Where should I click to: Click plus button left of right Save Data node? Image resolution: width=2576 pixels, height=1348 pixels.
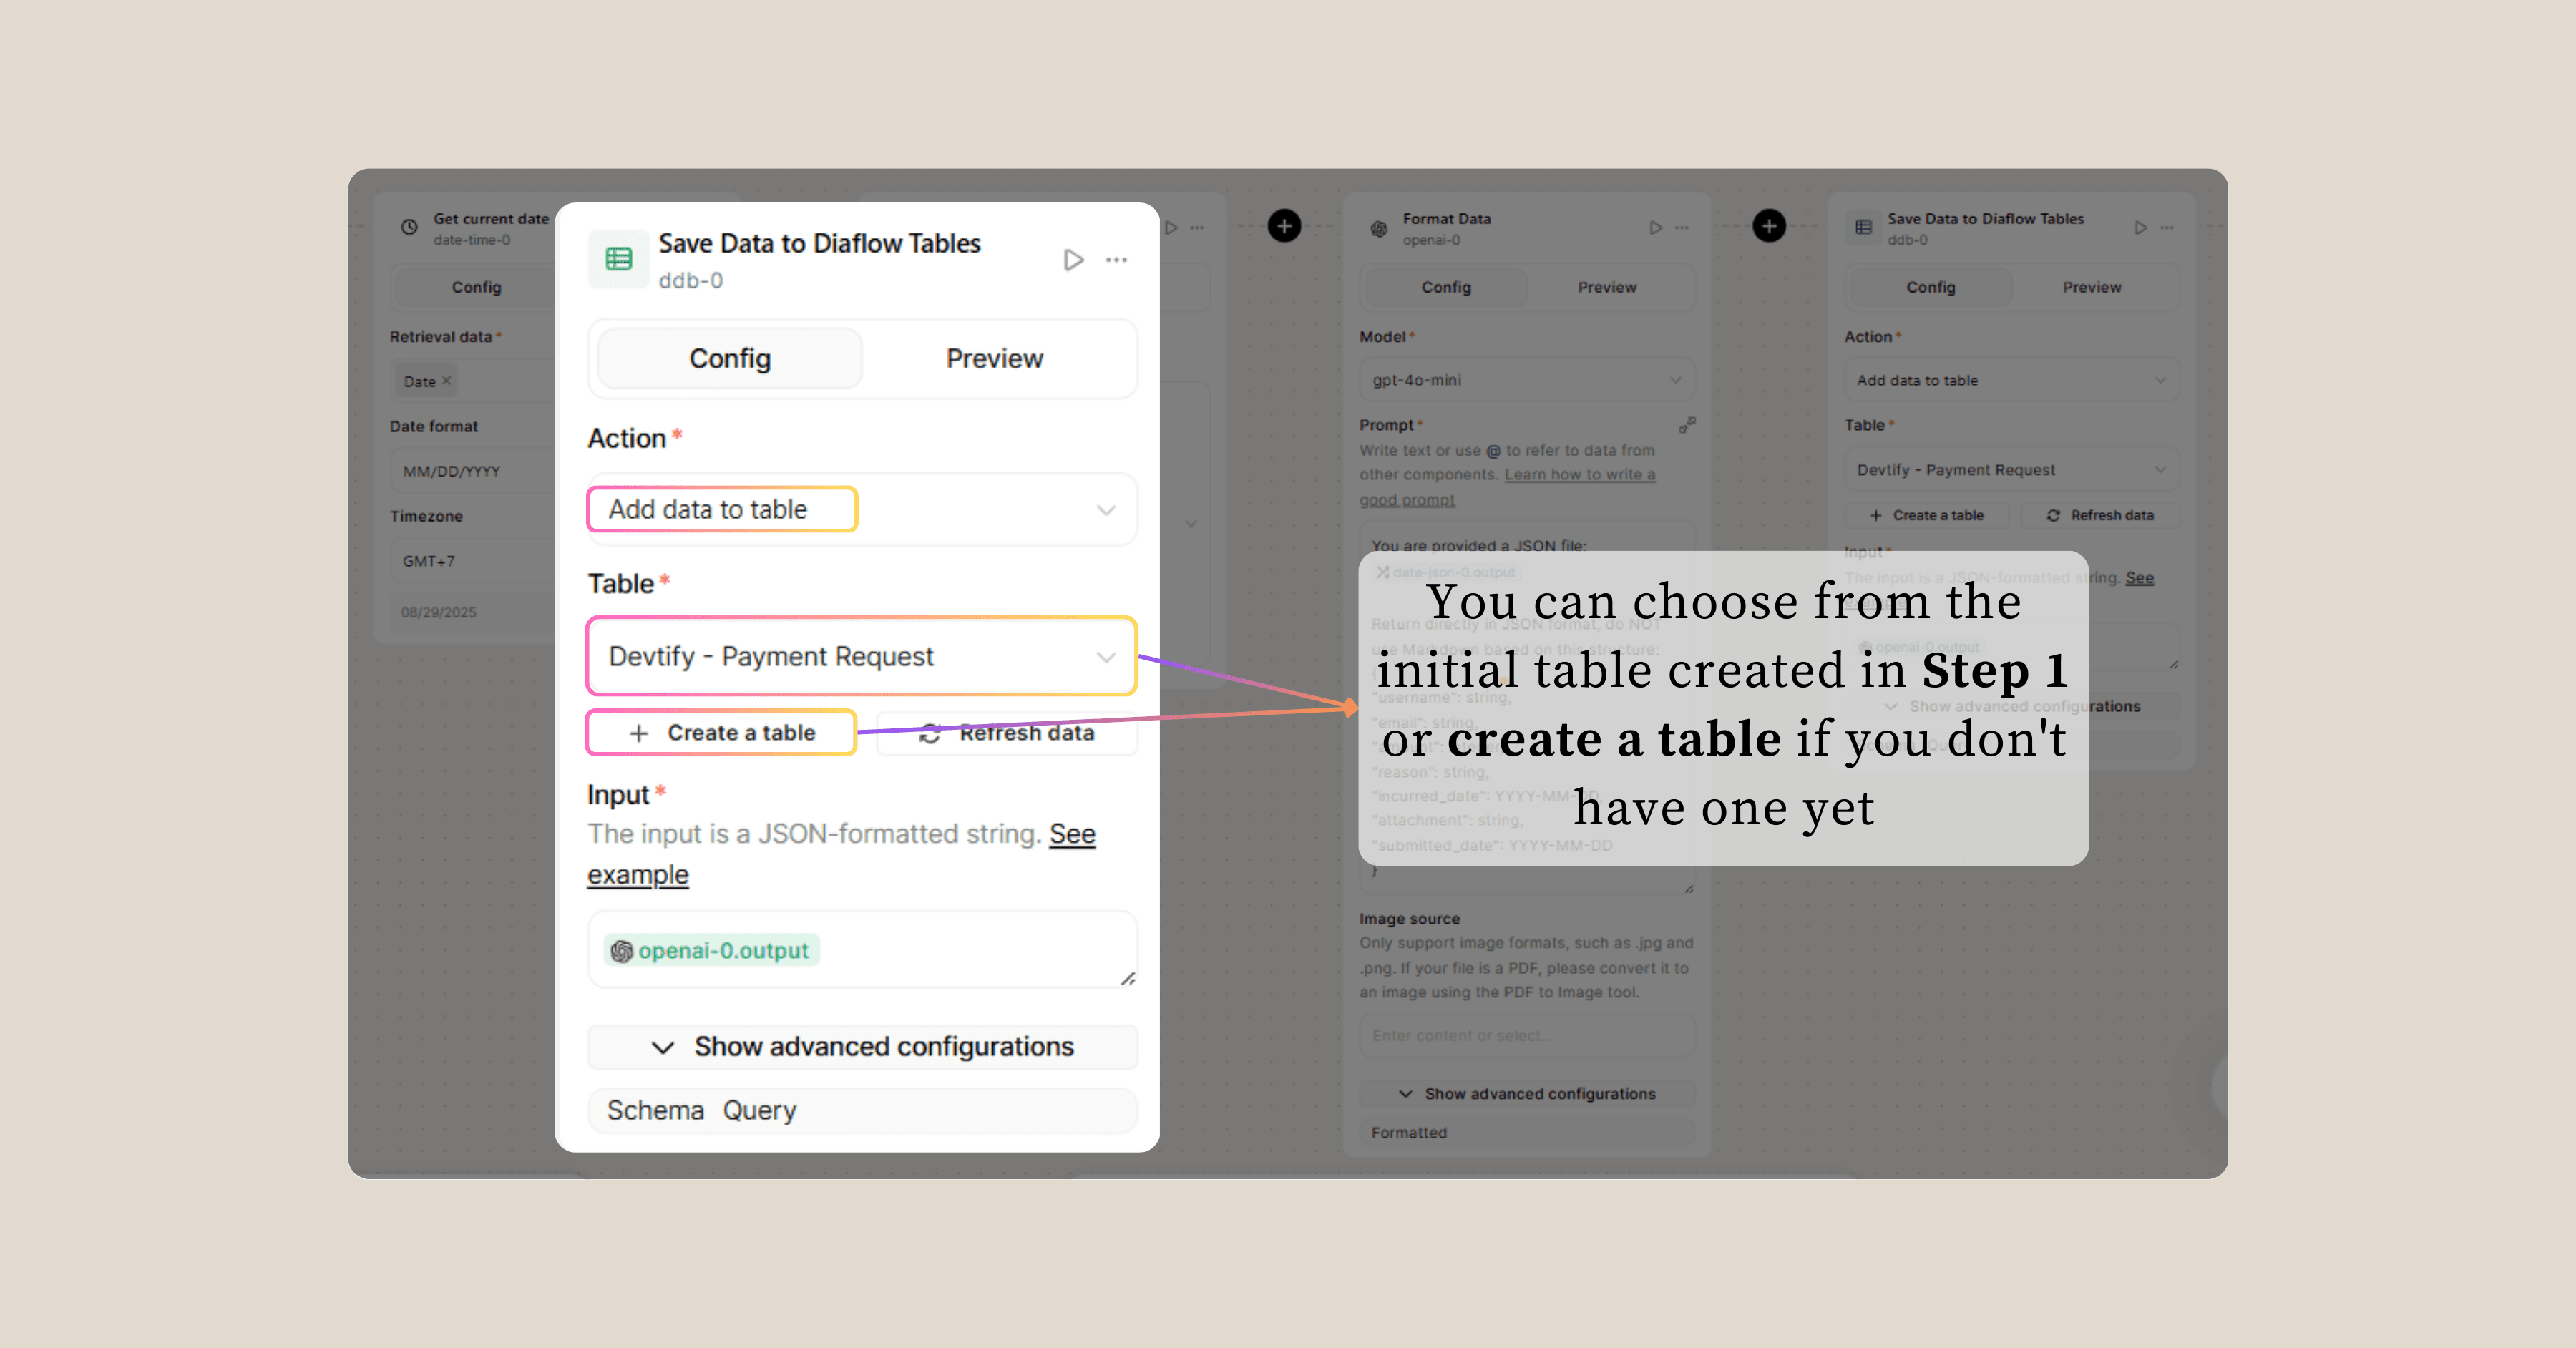click(x=1769, y=226)
